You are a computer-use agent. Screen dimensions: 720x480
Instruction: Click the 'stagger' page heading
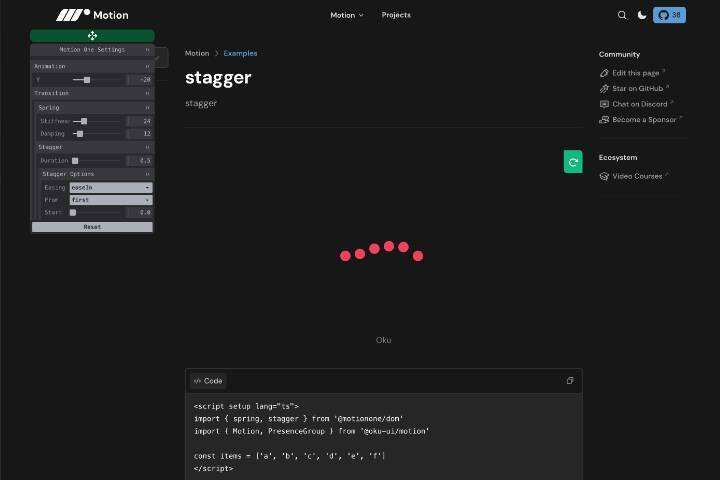pyautogui.click(x=218, y=78)
